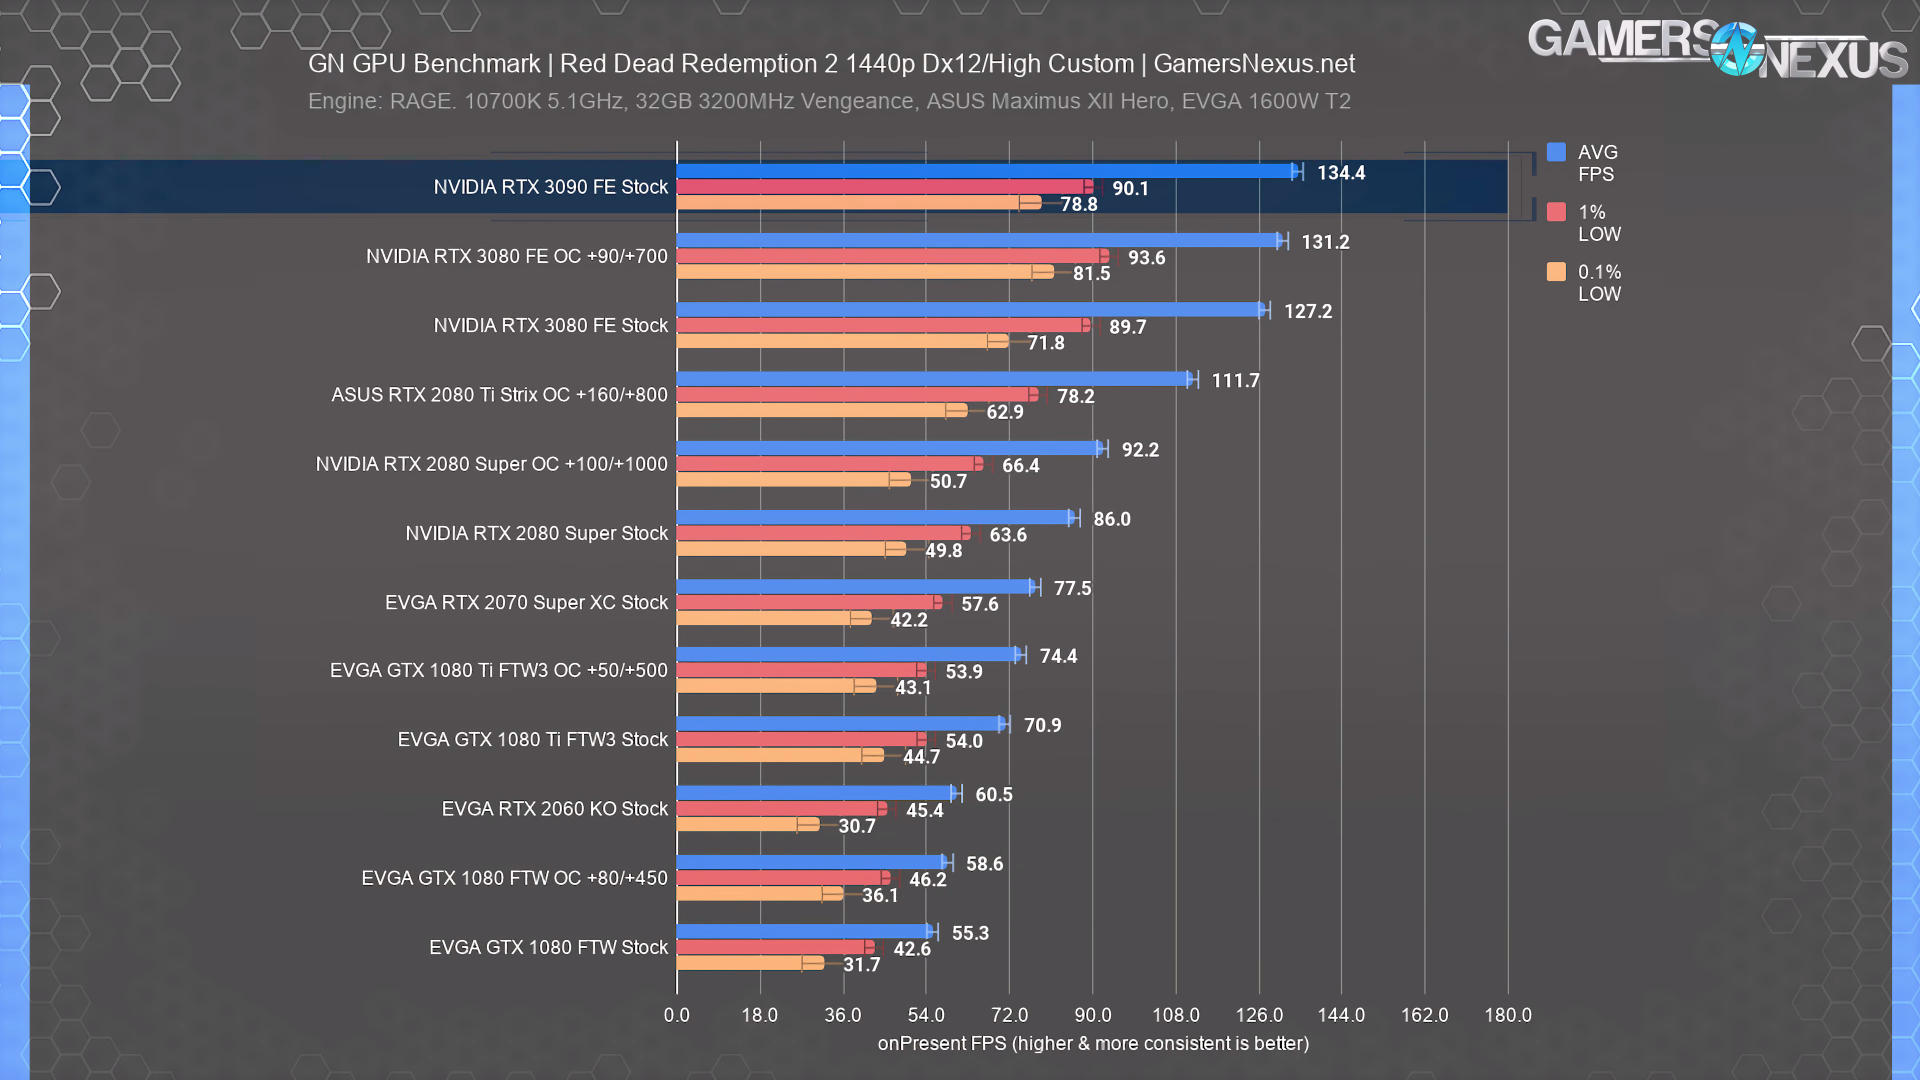This screenshot has width=1920, height=1080.
Task: Click the 180.0 x-axis tick label
Action: (1507, 1015)
